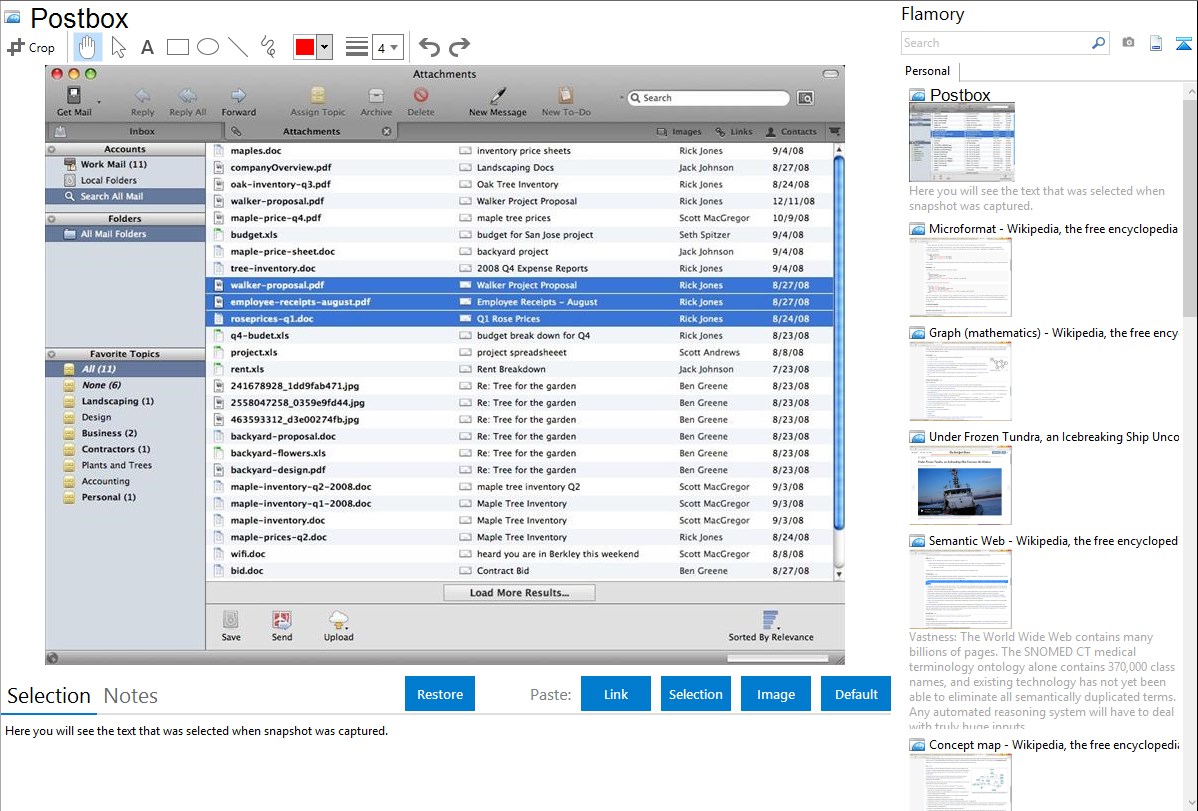This screenshot has height=811, width=1198.
Task: Switch to the Selection tab
Action: coord(49,696)
